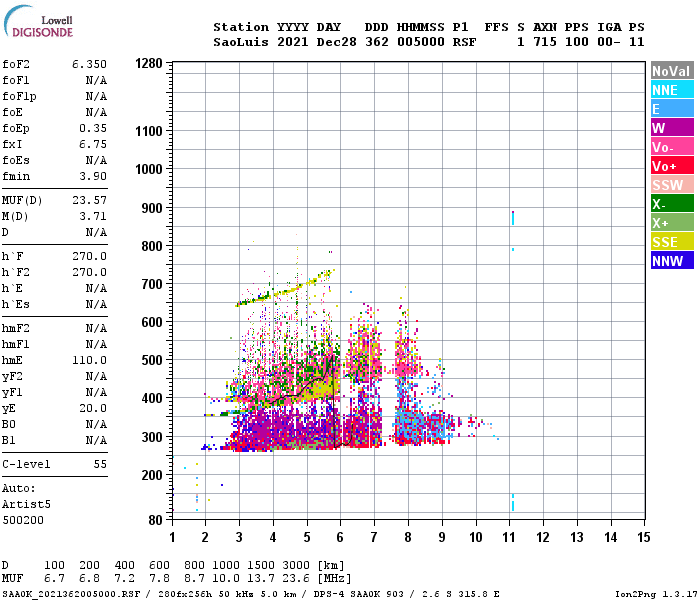Screen dimensions: 700x600
Task: Click the foF2 value 6.350
Action: [x=89, y=64]
